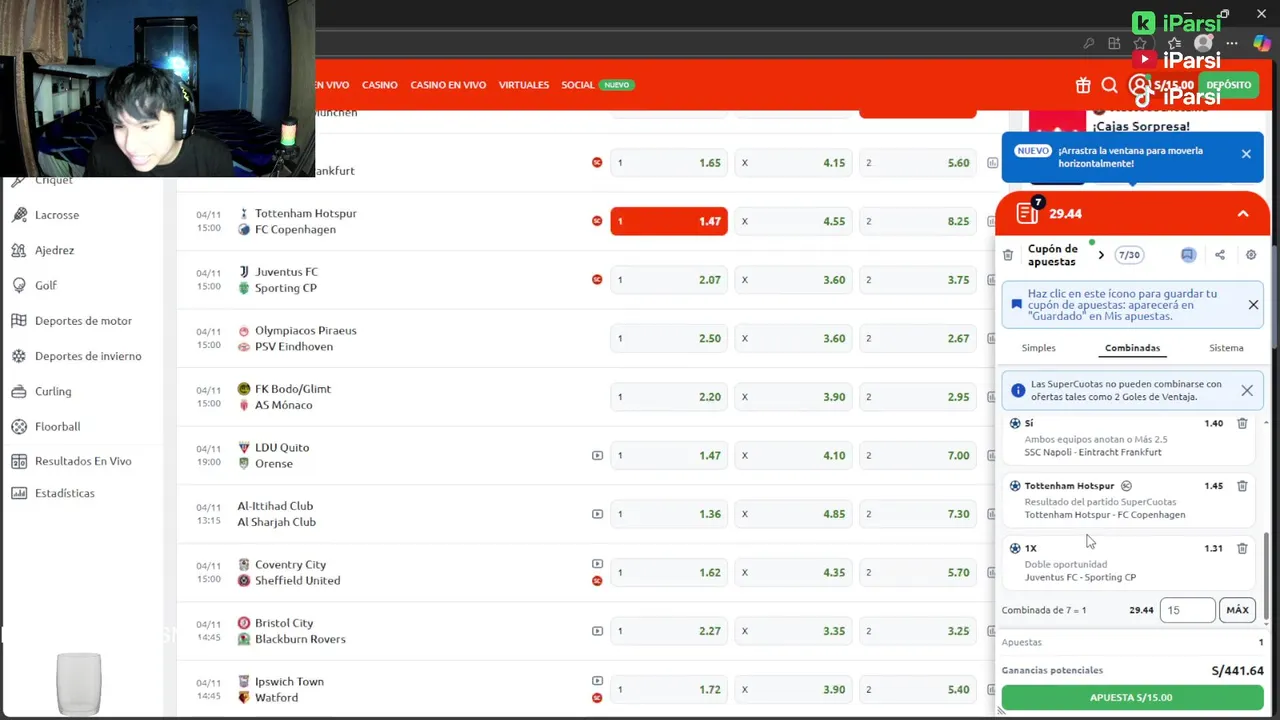Place the bet with APUESTA S/15.00
The width and height of the screenshot is (1280, 720).
coord(1132,697)
